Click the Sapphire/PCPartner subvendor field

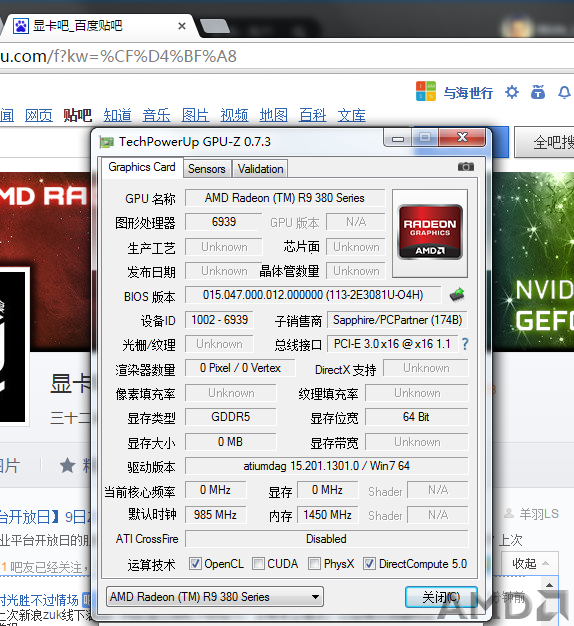(397, 320)
